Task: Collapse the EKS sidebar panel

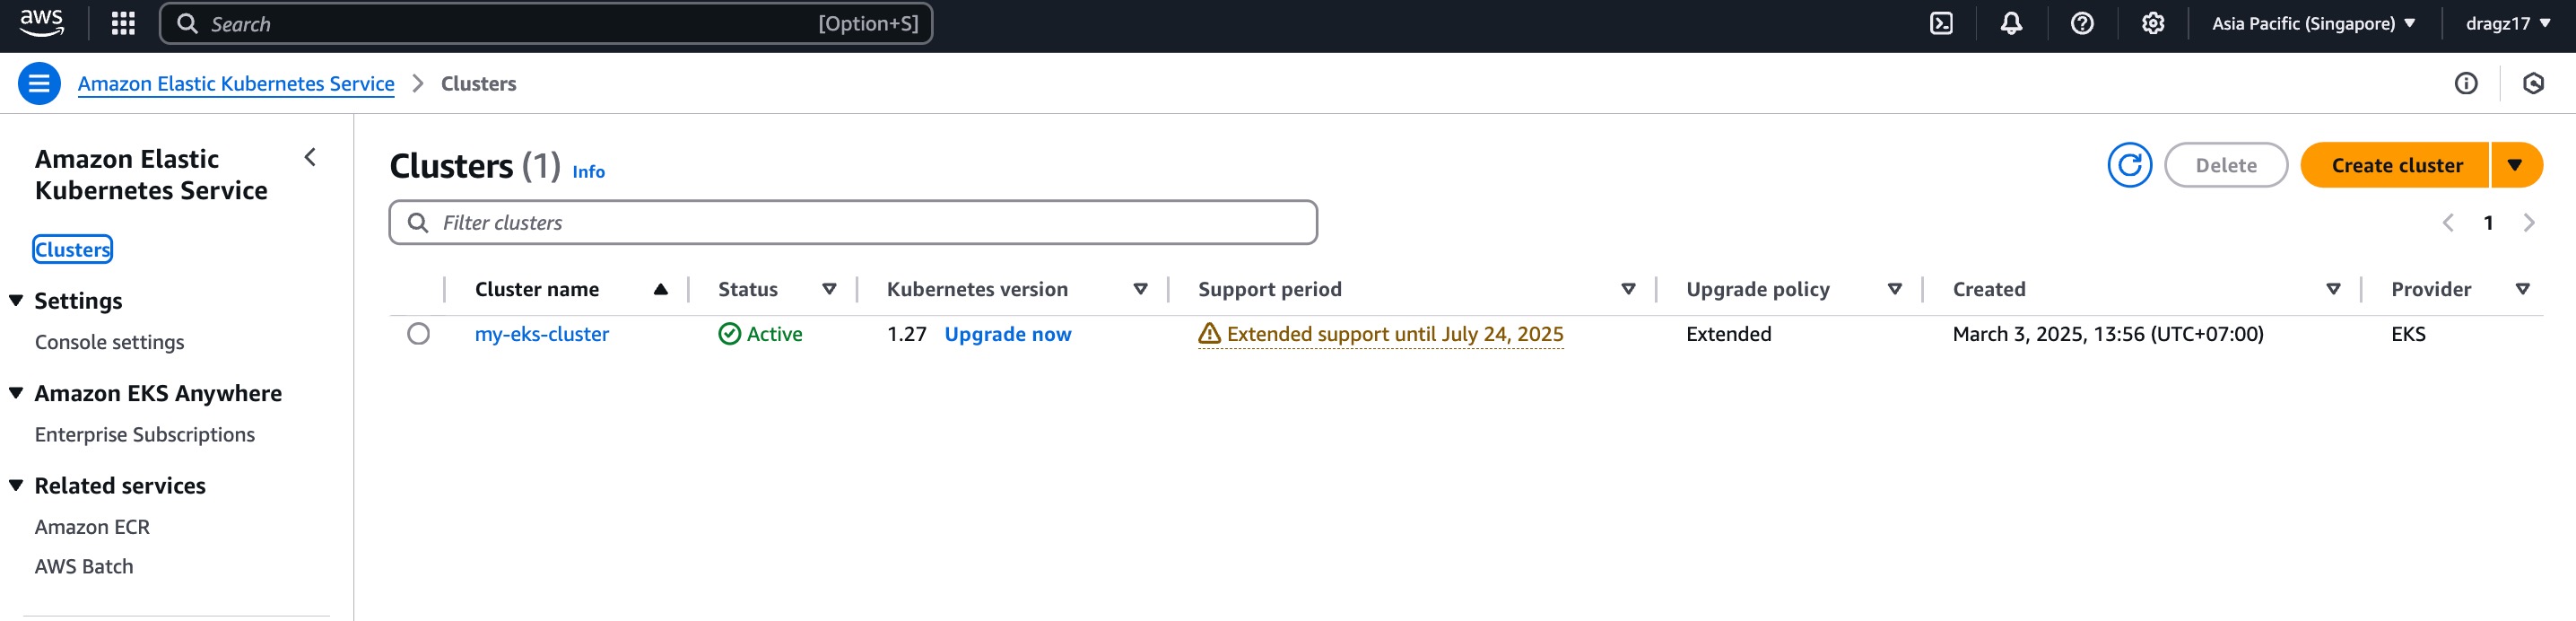Action: pyautogui.click(x=310, y=158)
